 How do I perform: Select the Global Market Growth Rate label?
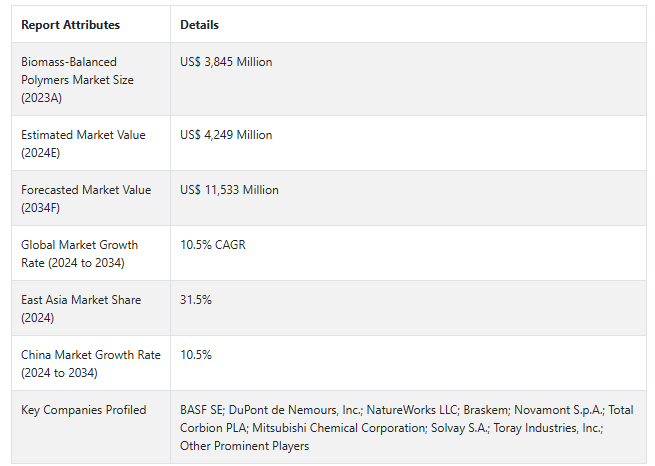tap(79, 254)
